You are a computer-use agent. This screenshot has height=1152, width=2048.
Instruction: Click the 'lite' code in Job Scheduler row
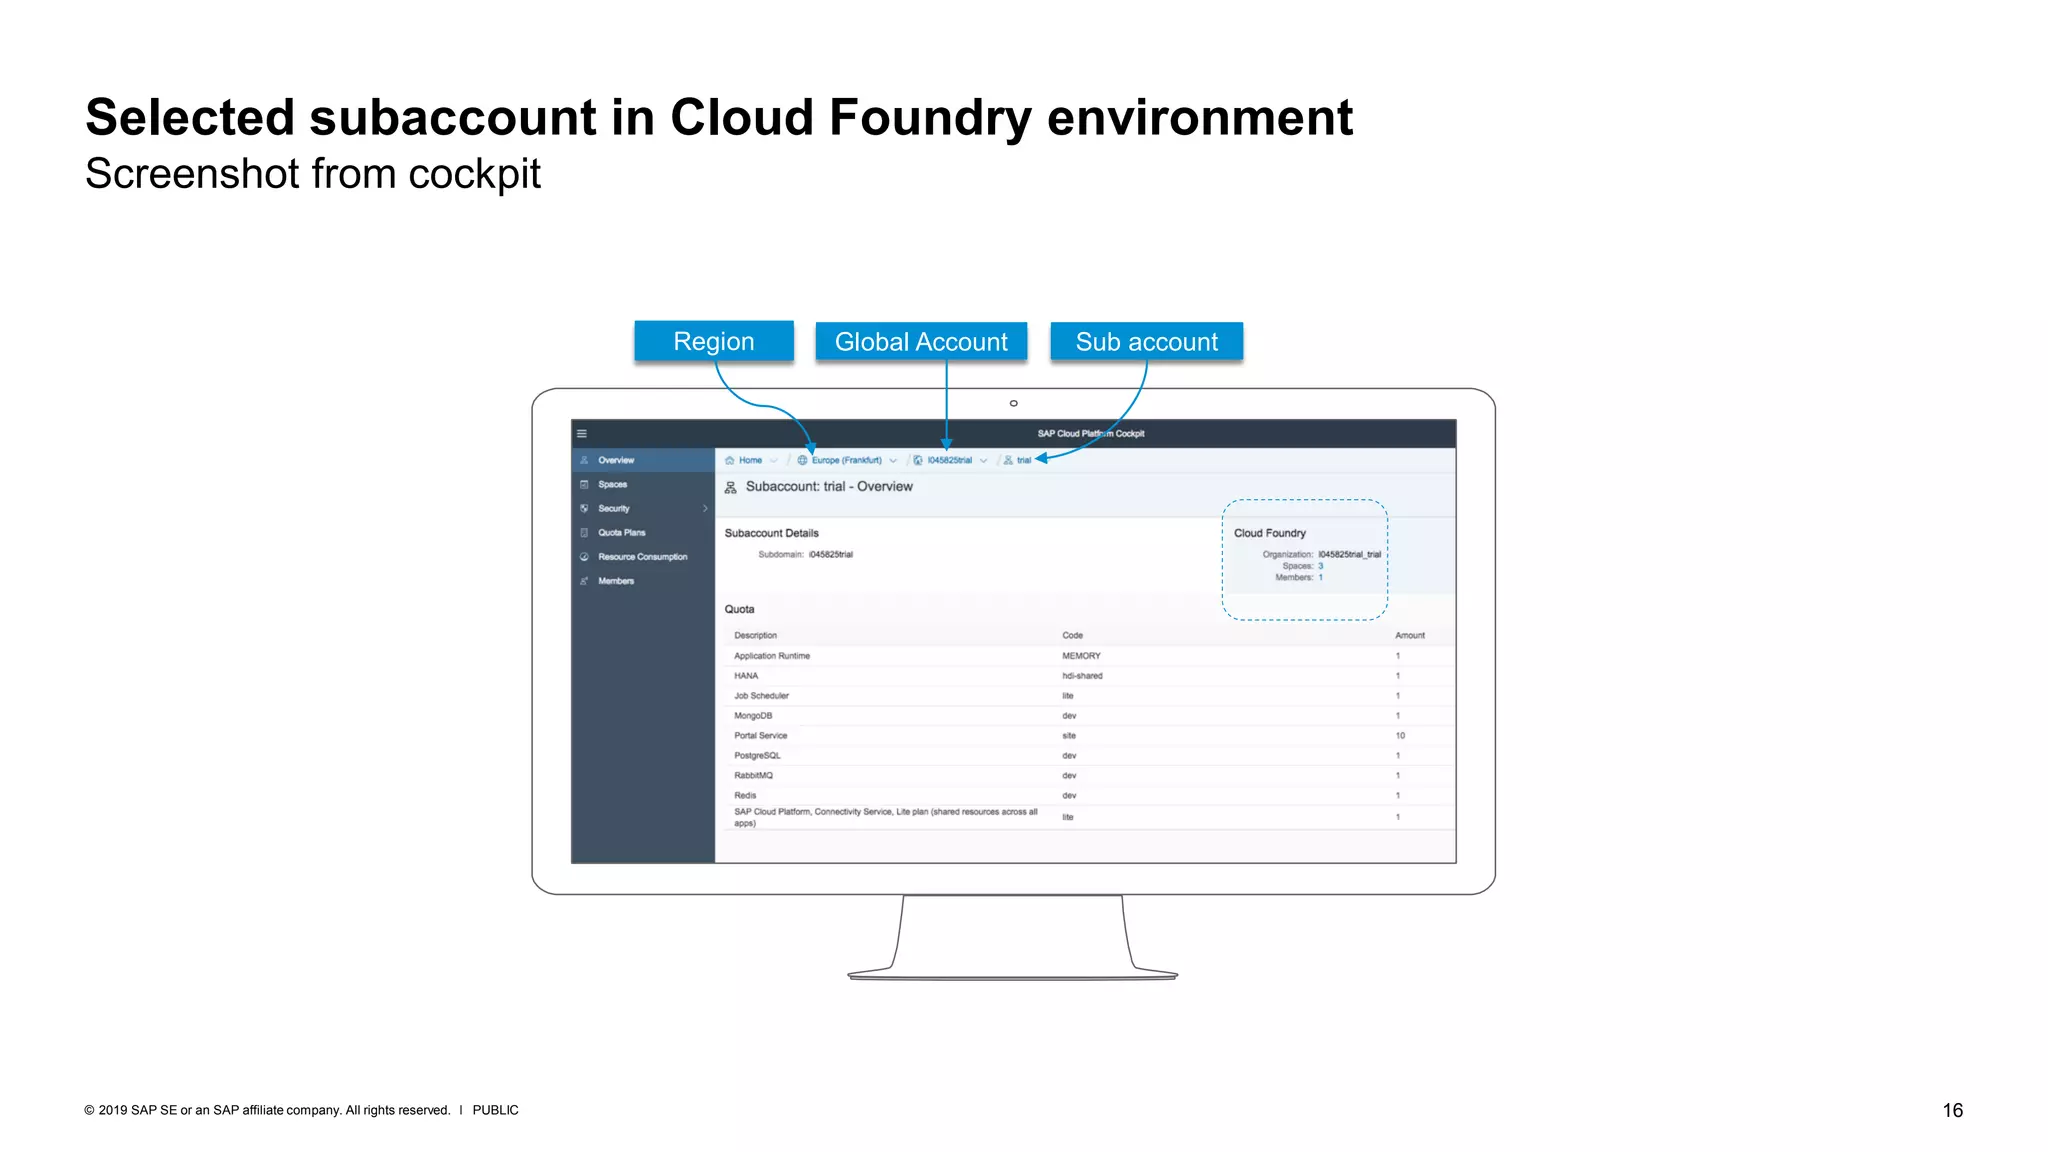pos(1068,696)
